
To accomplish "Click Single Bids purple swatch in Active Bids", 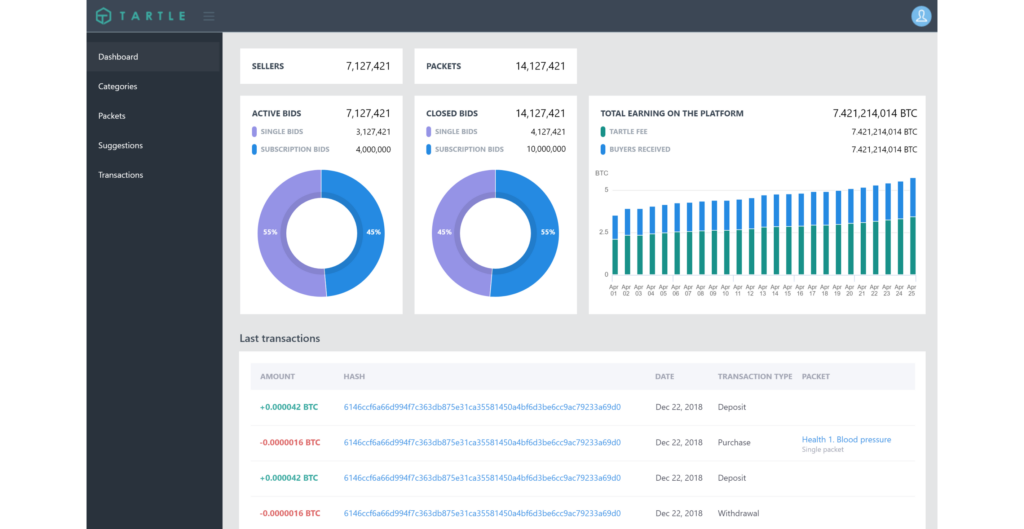I will [x=254, y=132].
